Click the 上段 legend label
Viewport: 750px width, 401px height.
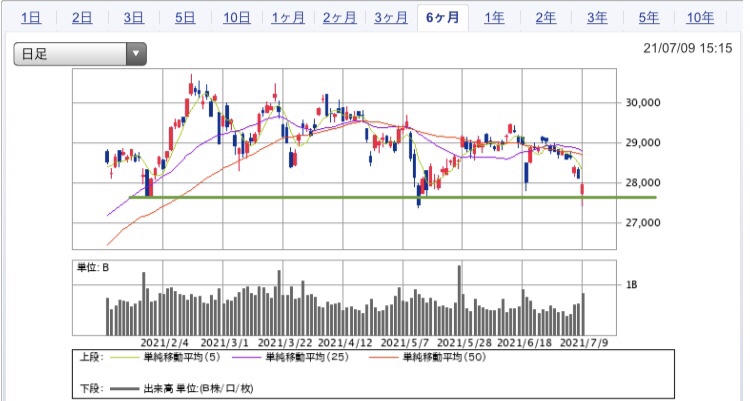91,357
